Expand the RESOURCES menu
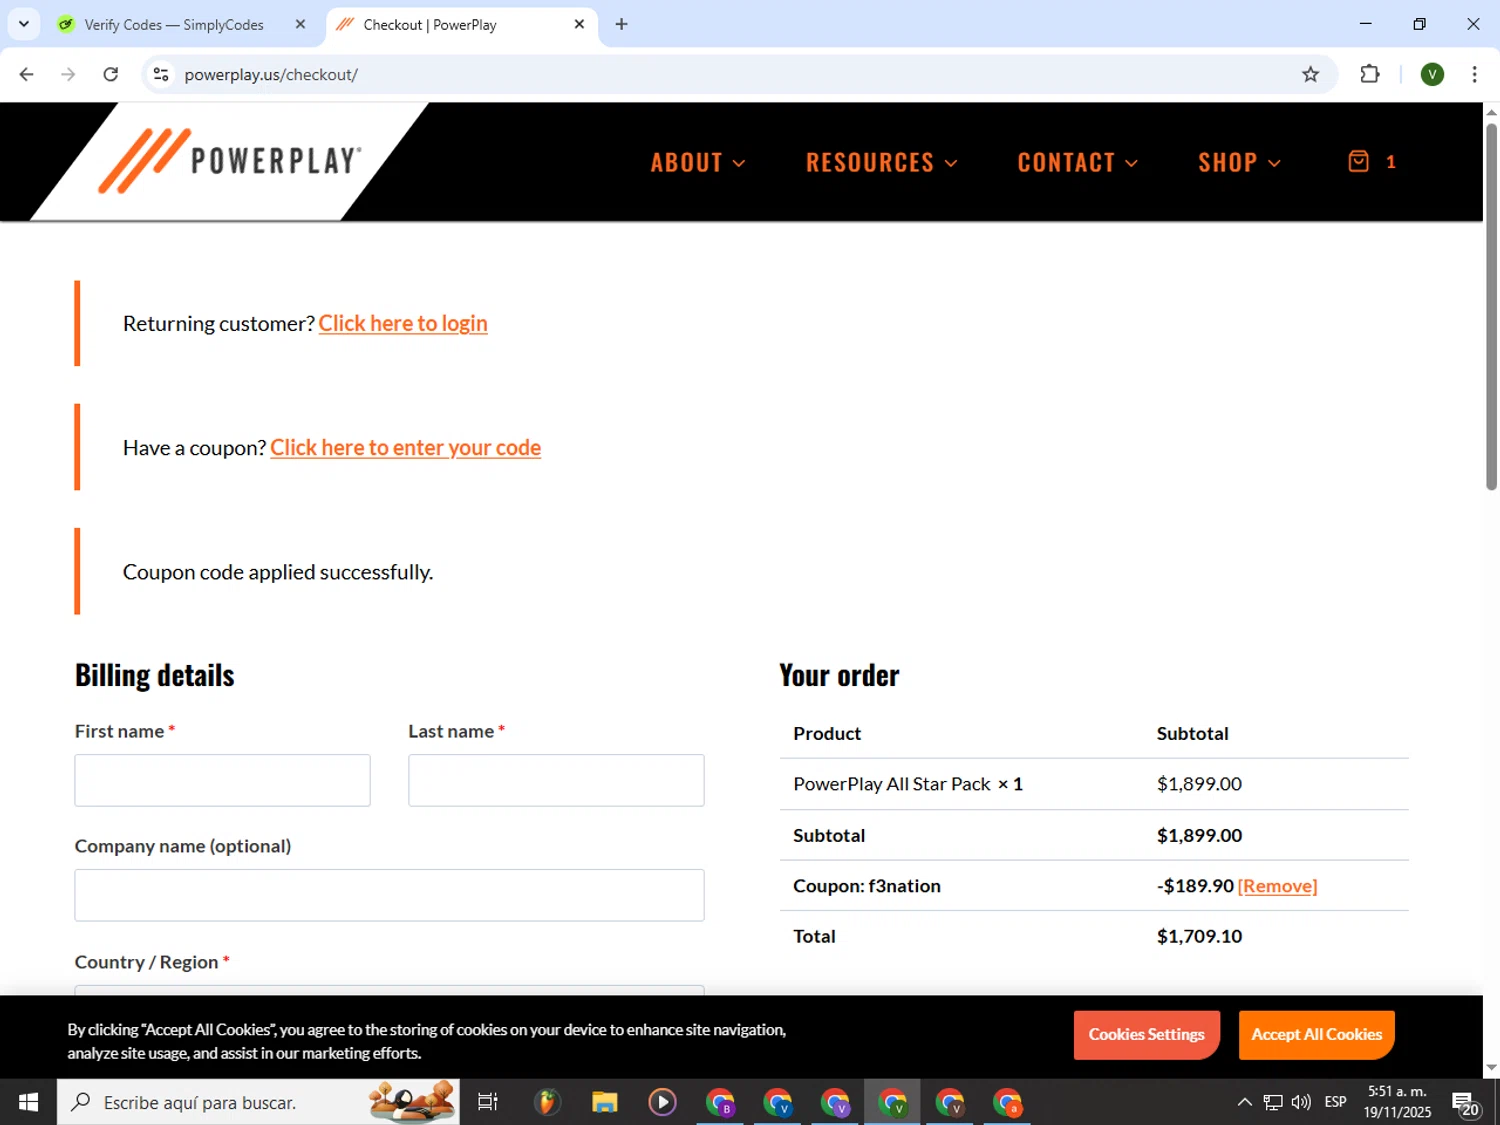This screenshot has width=1500, height=1125. pyautogui.click(x=882, y=162)
